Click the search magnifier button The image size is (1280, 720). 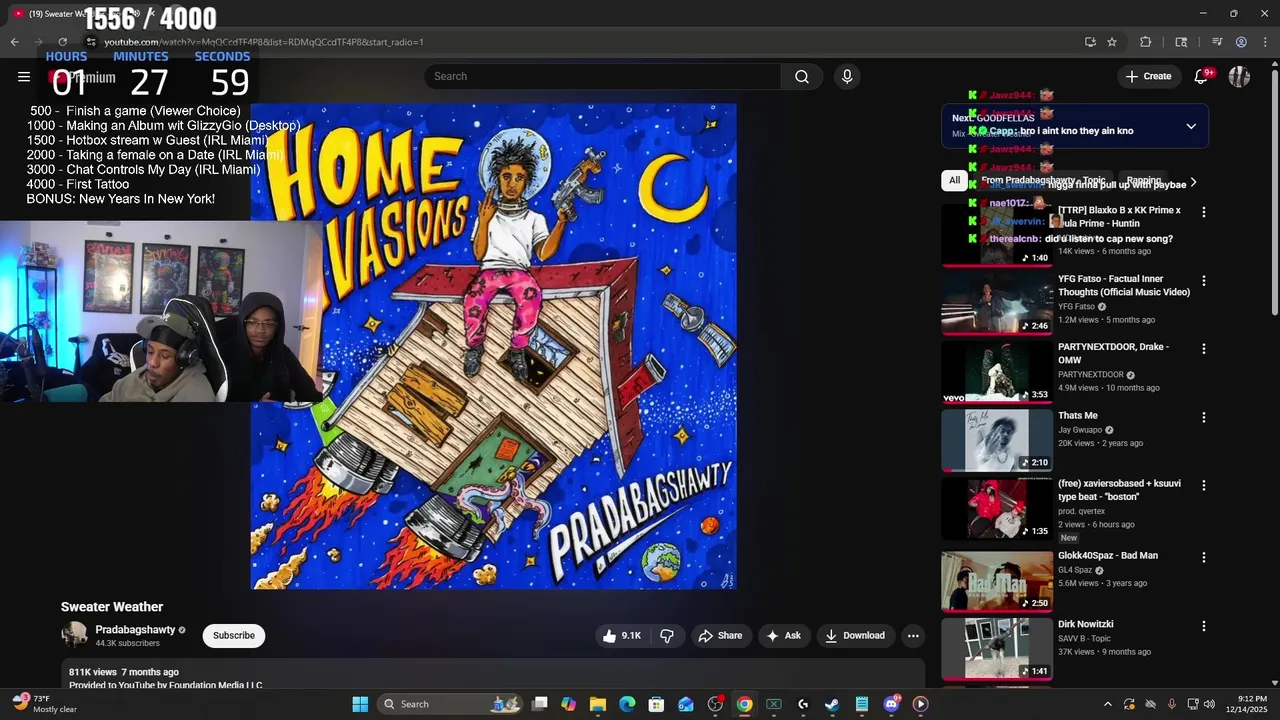pos(802,77)
